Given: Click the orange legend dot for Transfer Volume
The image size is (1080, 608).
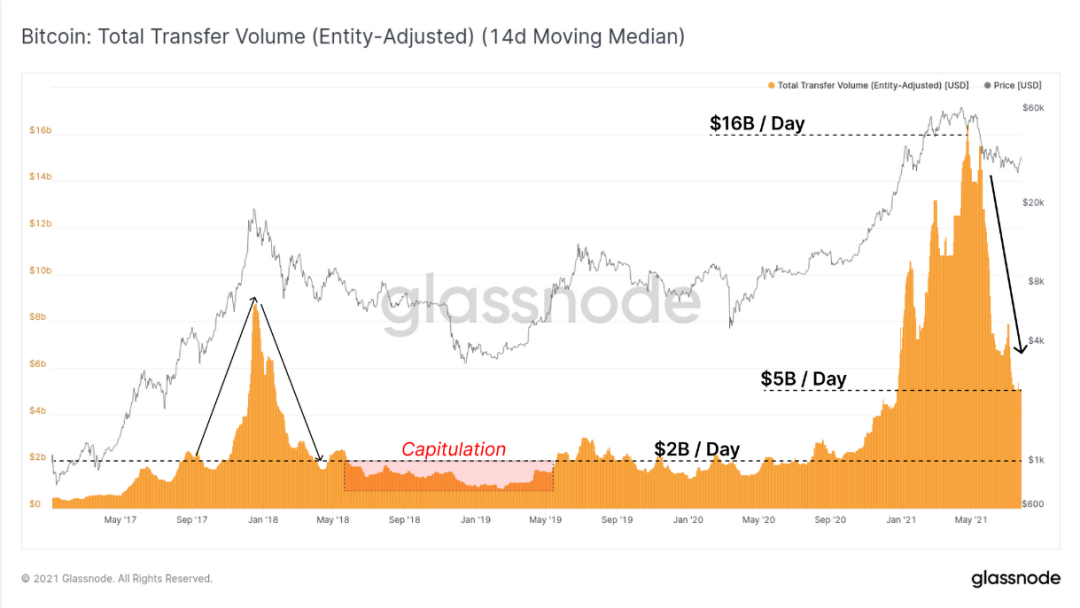Looking at the screenshot, I should click(771, 85).
